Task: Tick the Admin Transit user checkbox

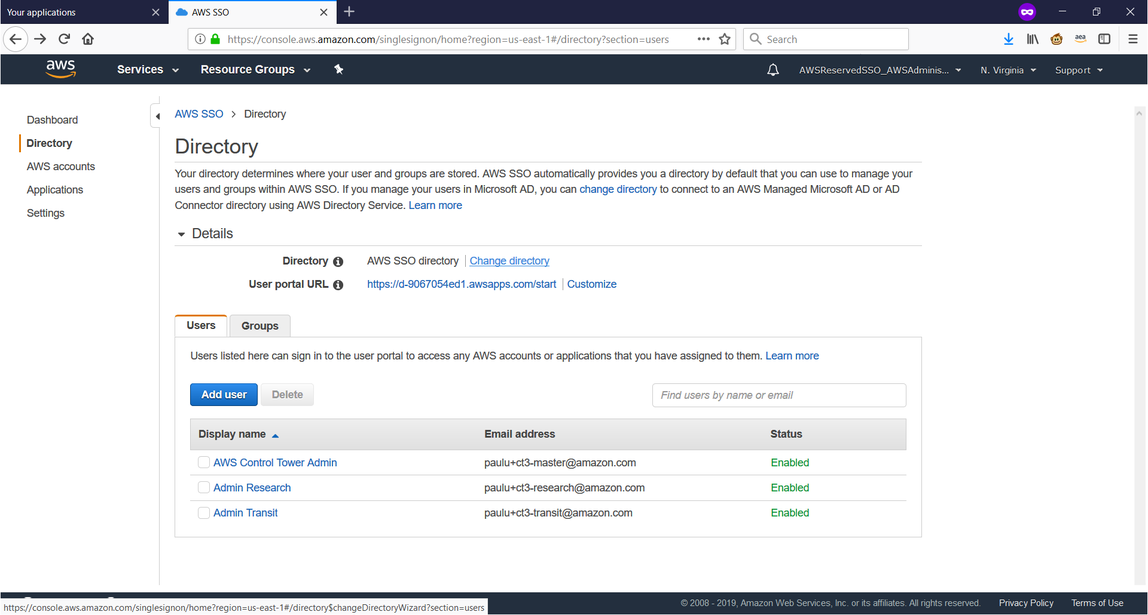Action: pyautogui.click(x=204, y=512)
